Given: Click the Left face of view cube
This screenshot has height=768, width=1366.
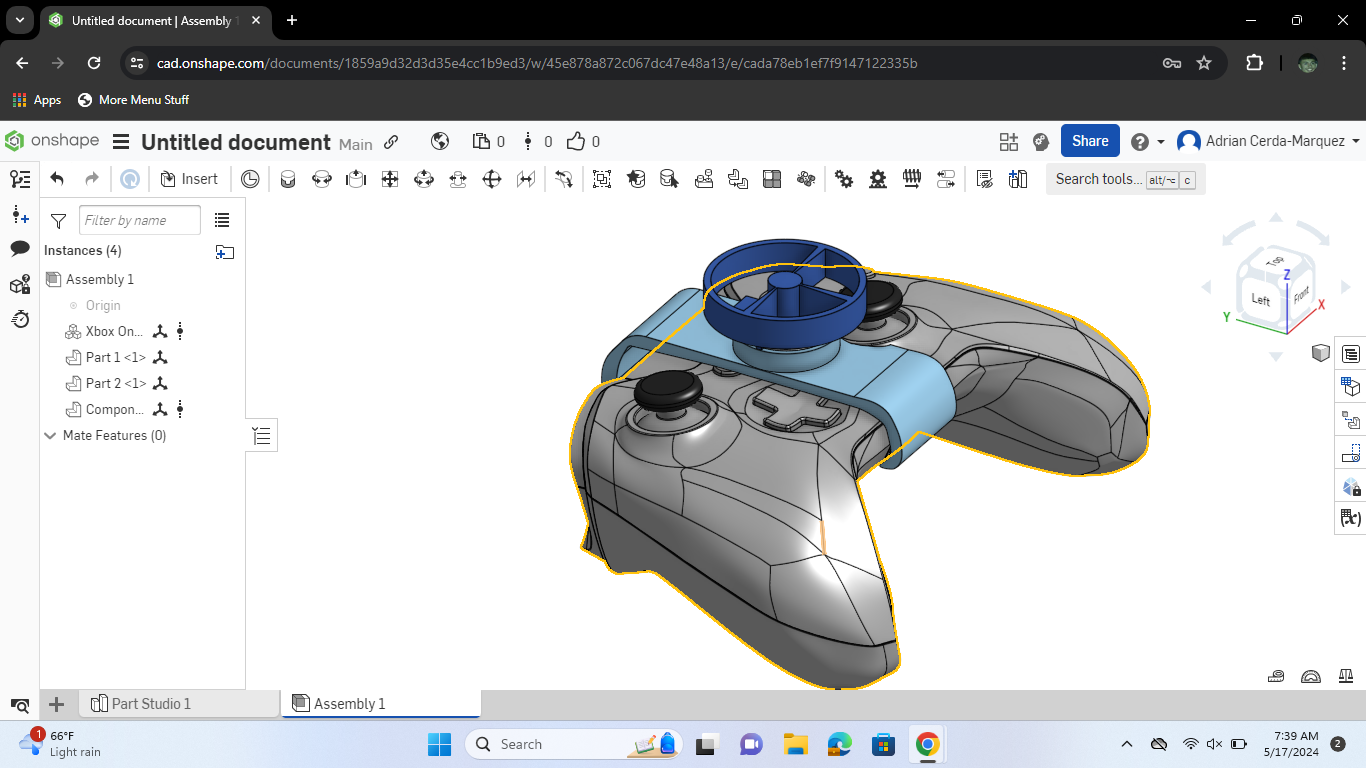Looking at the screenshot, I should pos(1260,299).
